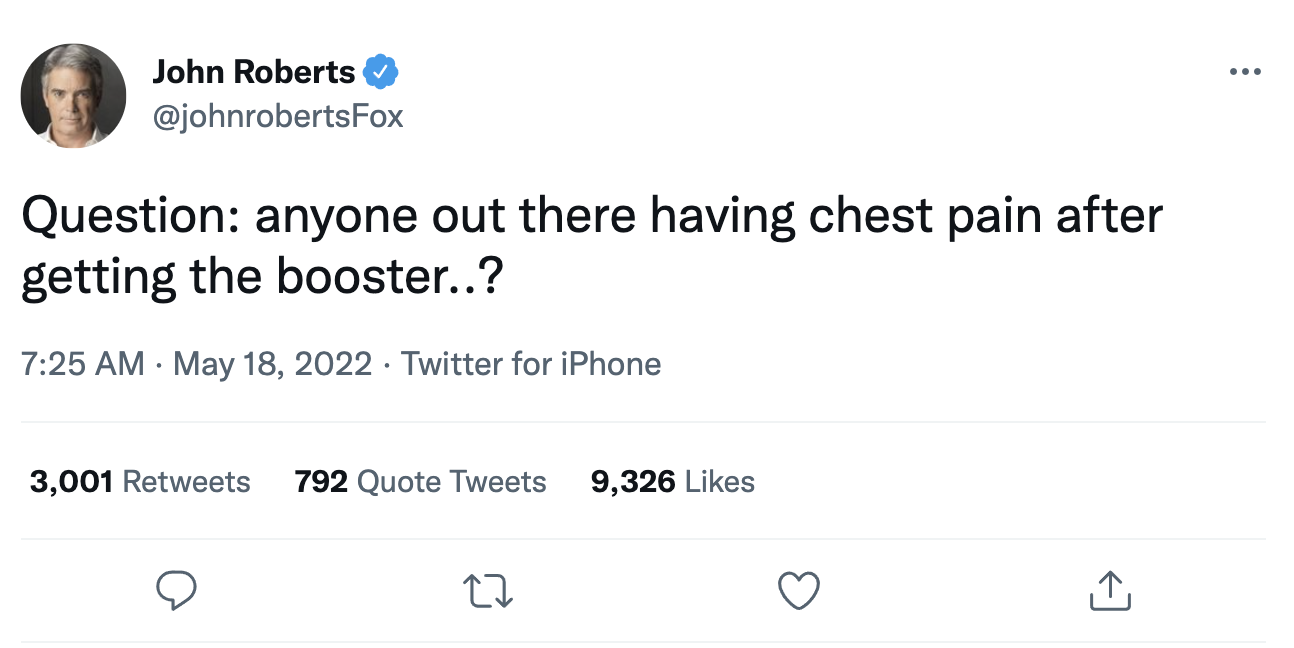The image size is (1294, 648).
Task: Retweet this post using the arrows icon
Action: click(489, 590)
